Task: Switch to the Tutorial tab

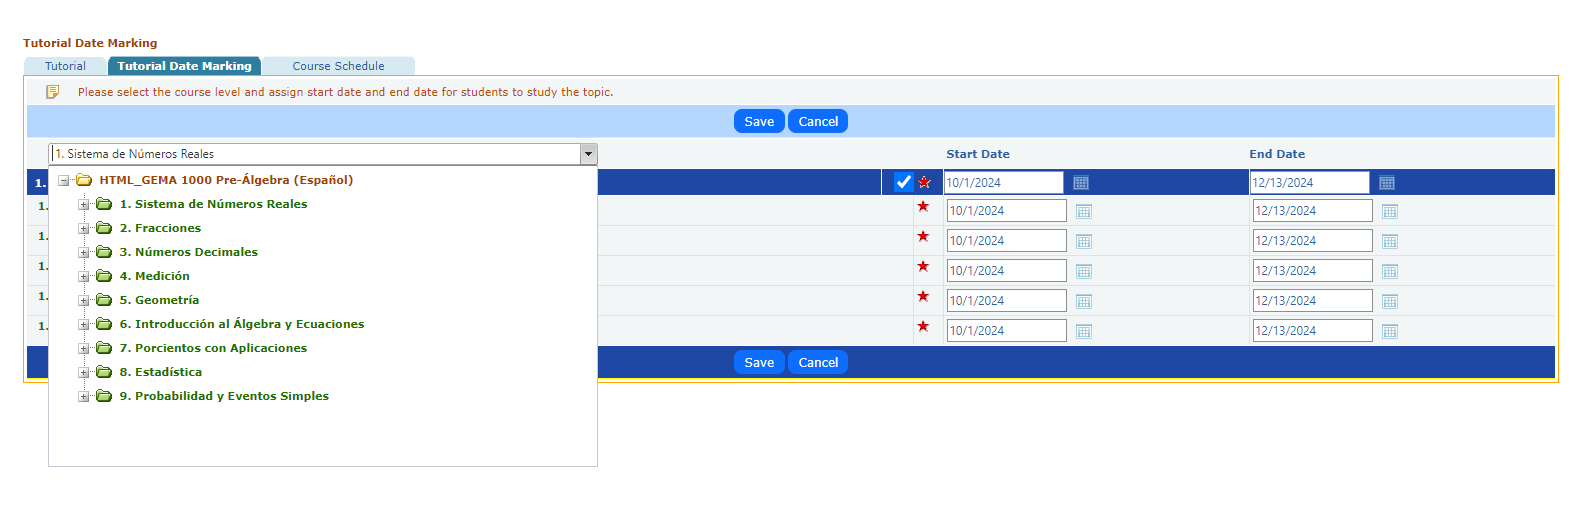Action: tap(65, 66)
